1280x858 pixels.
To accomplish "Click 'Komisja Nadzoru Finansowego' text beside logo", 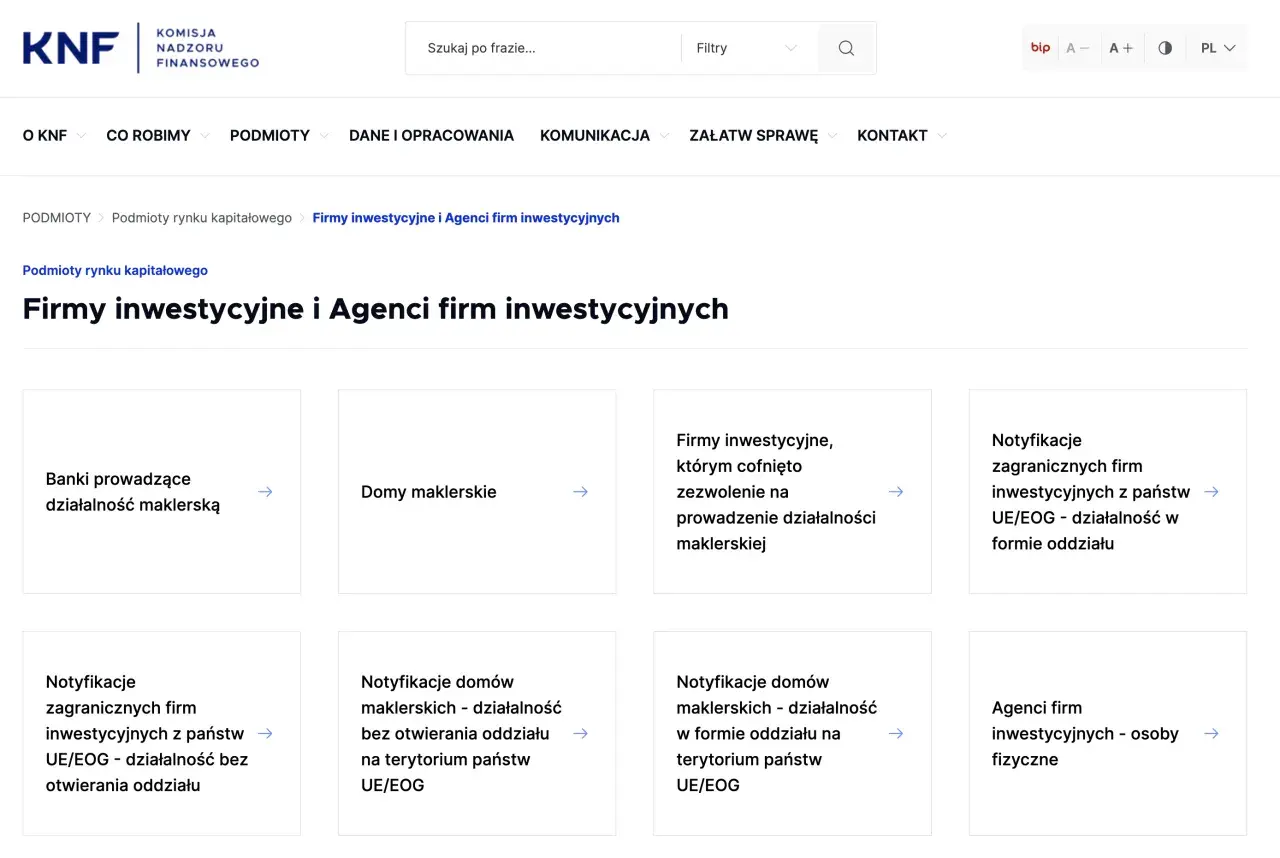I will [208, 48].
